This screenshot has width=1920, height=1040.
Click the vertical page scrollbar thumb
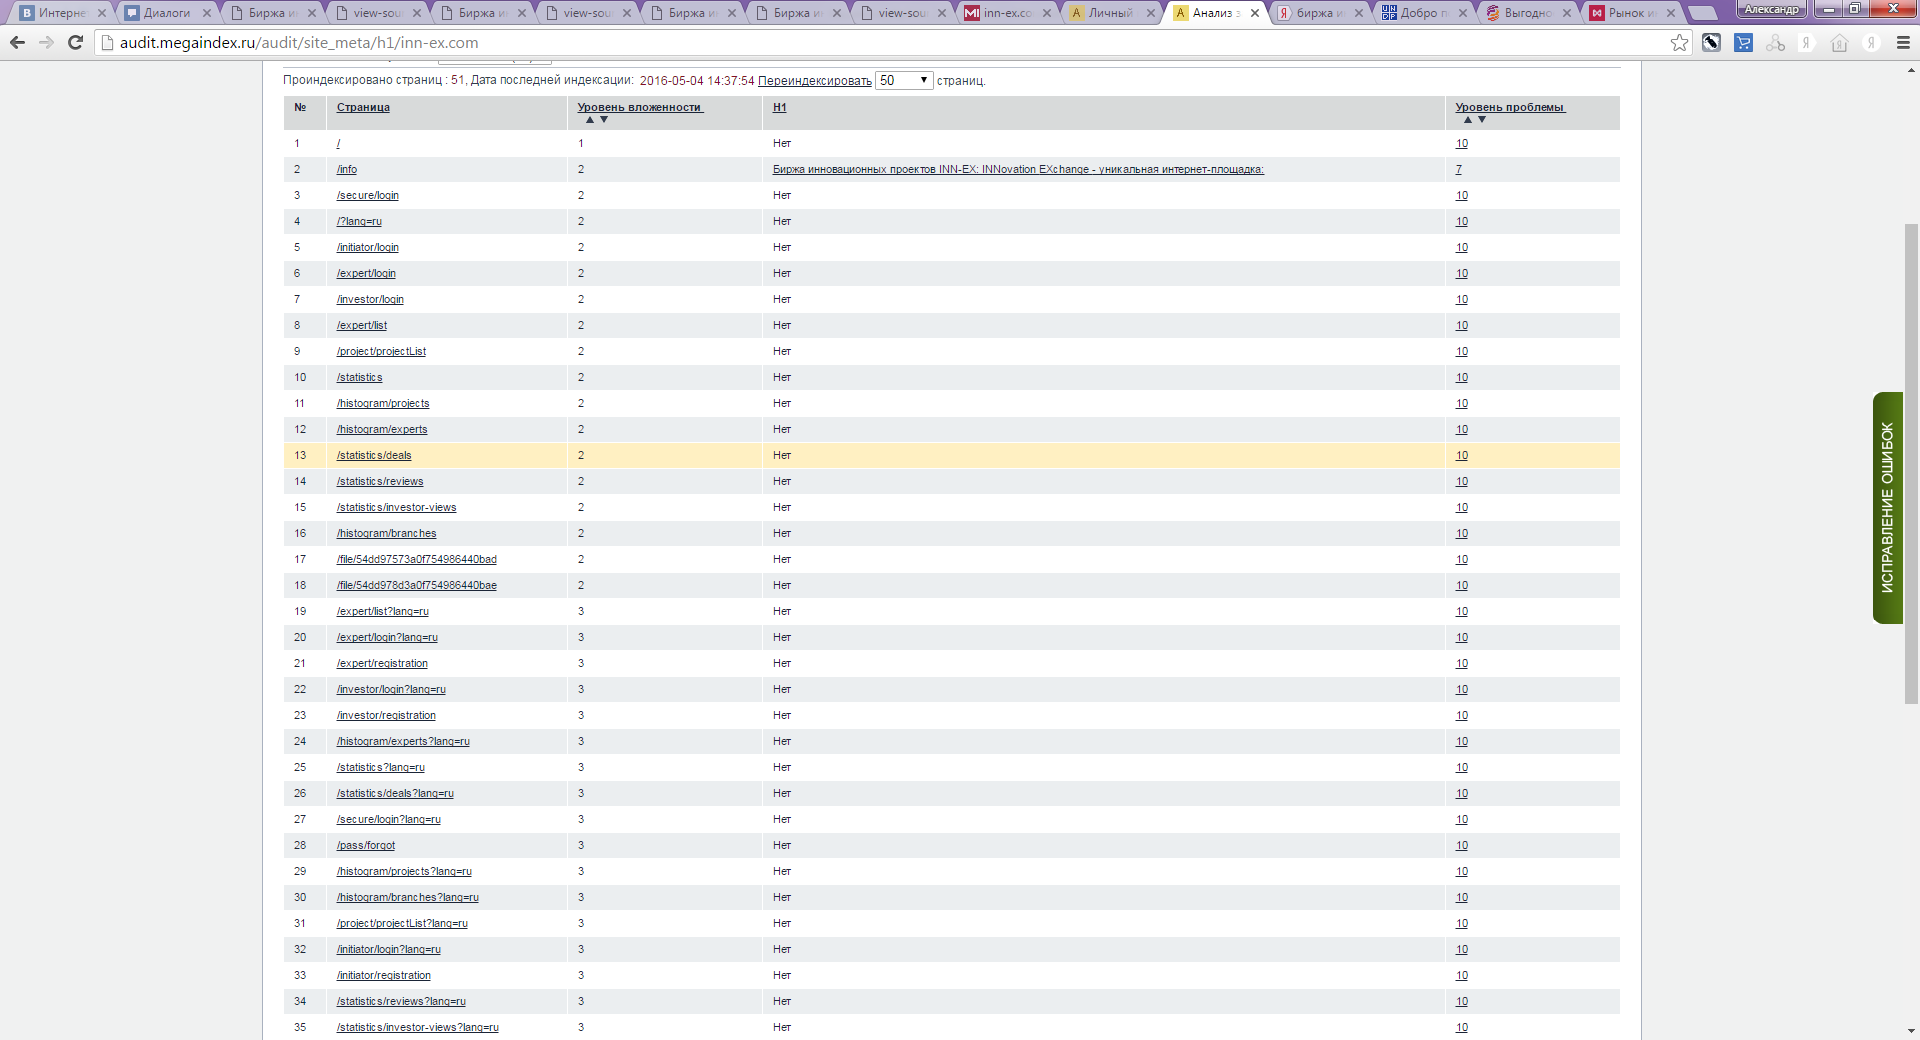1912,463
